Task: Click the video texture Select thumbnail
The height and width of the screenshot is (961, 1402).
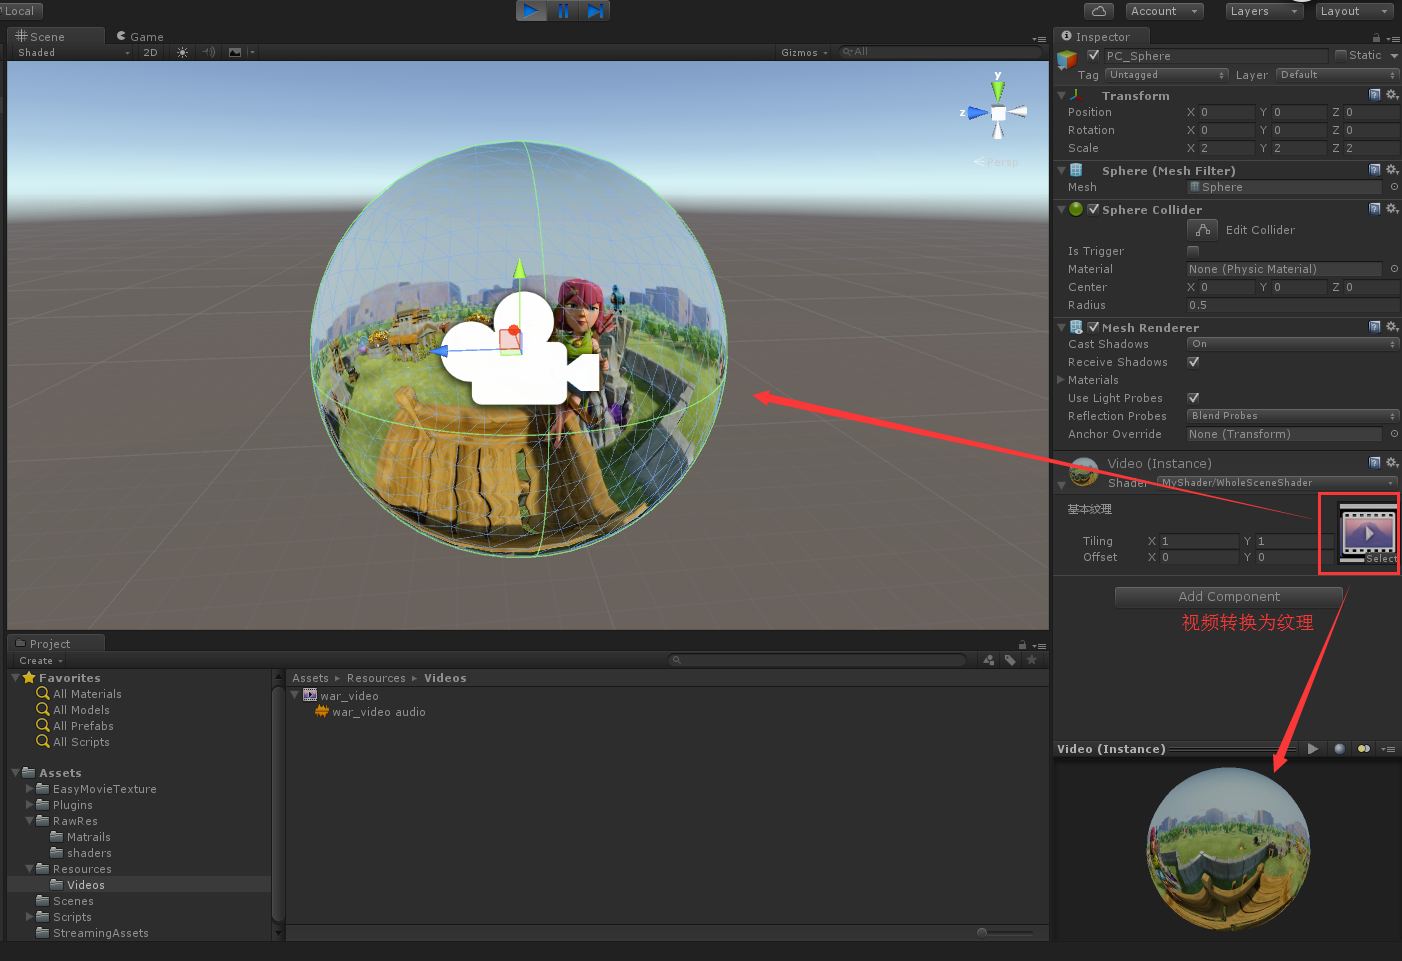Action: coord(1367,534)
